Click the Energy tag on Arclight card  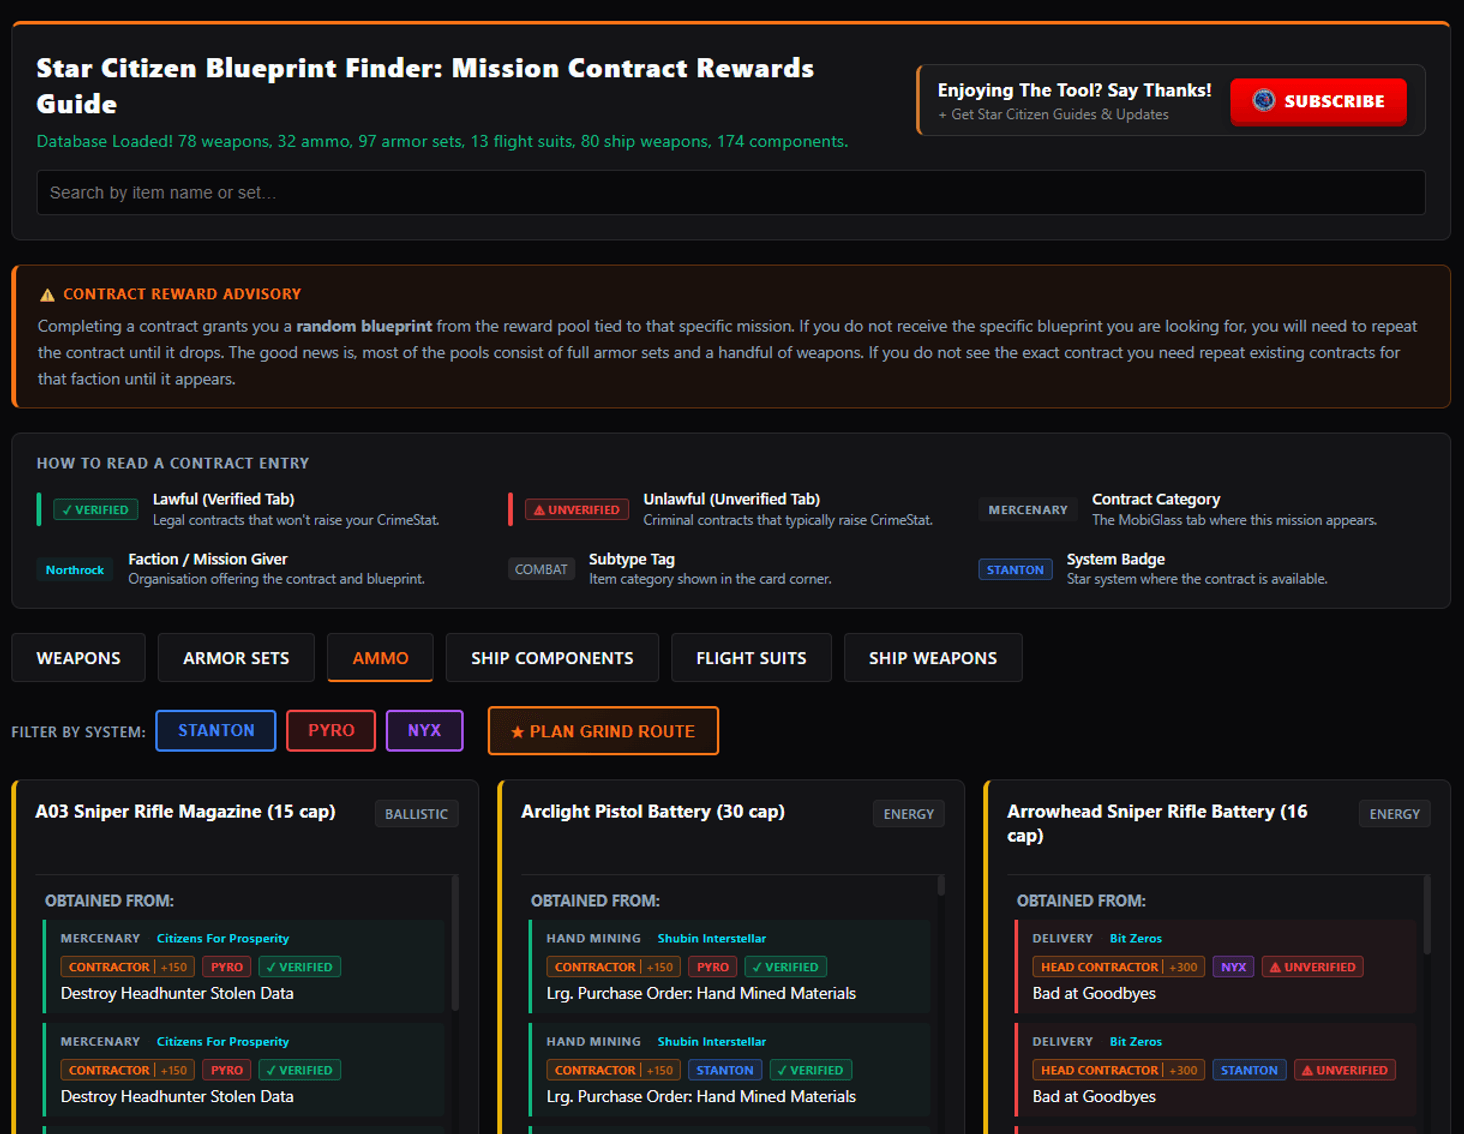pyautogui.click(x=908, y=814)
